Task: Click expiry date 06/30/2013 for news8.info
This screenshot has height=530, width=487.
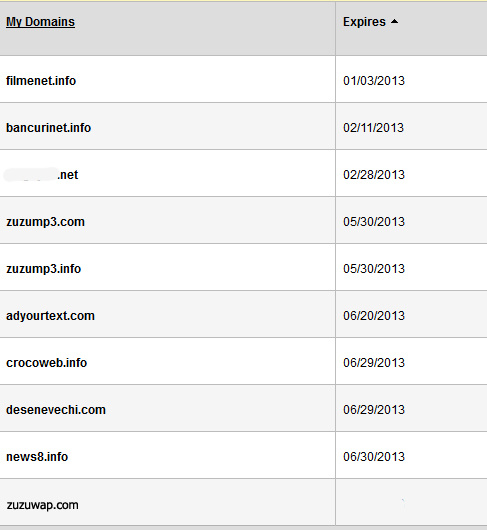Action: tap(374, 457)
